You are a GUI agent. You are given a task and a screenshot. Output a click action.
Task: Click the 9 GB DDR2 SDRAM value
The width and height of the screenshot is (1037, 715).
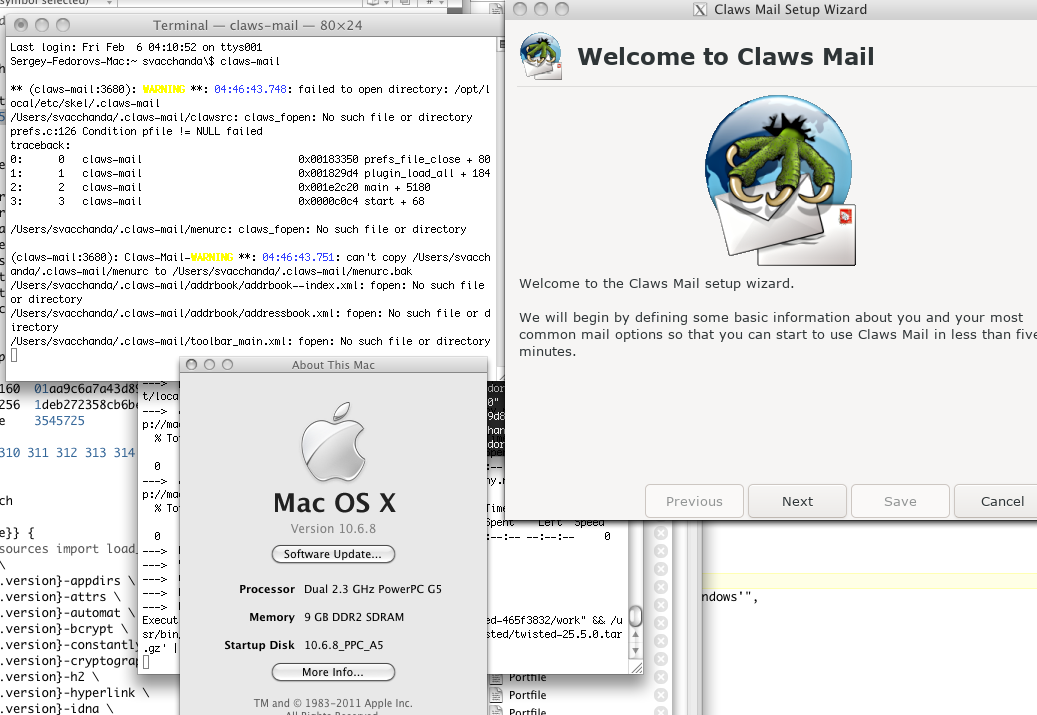point(354,617)
